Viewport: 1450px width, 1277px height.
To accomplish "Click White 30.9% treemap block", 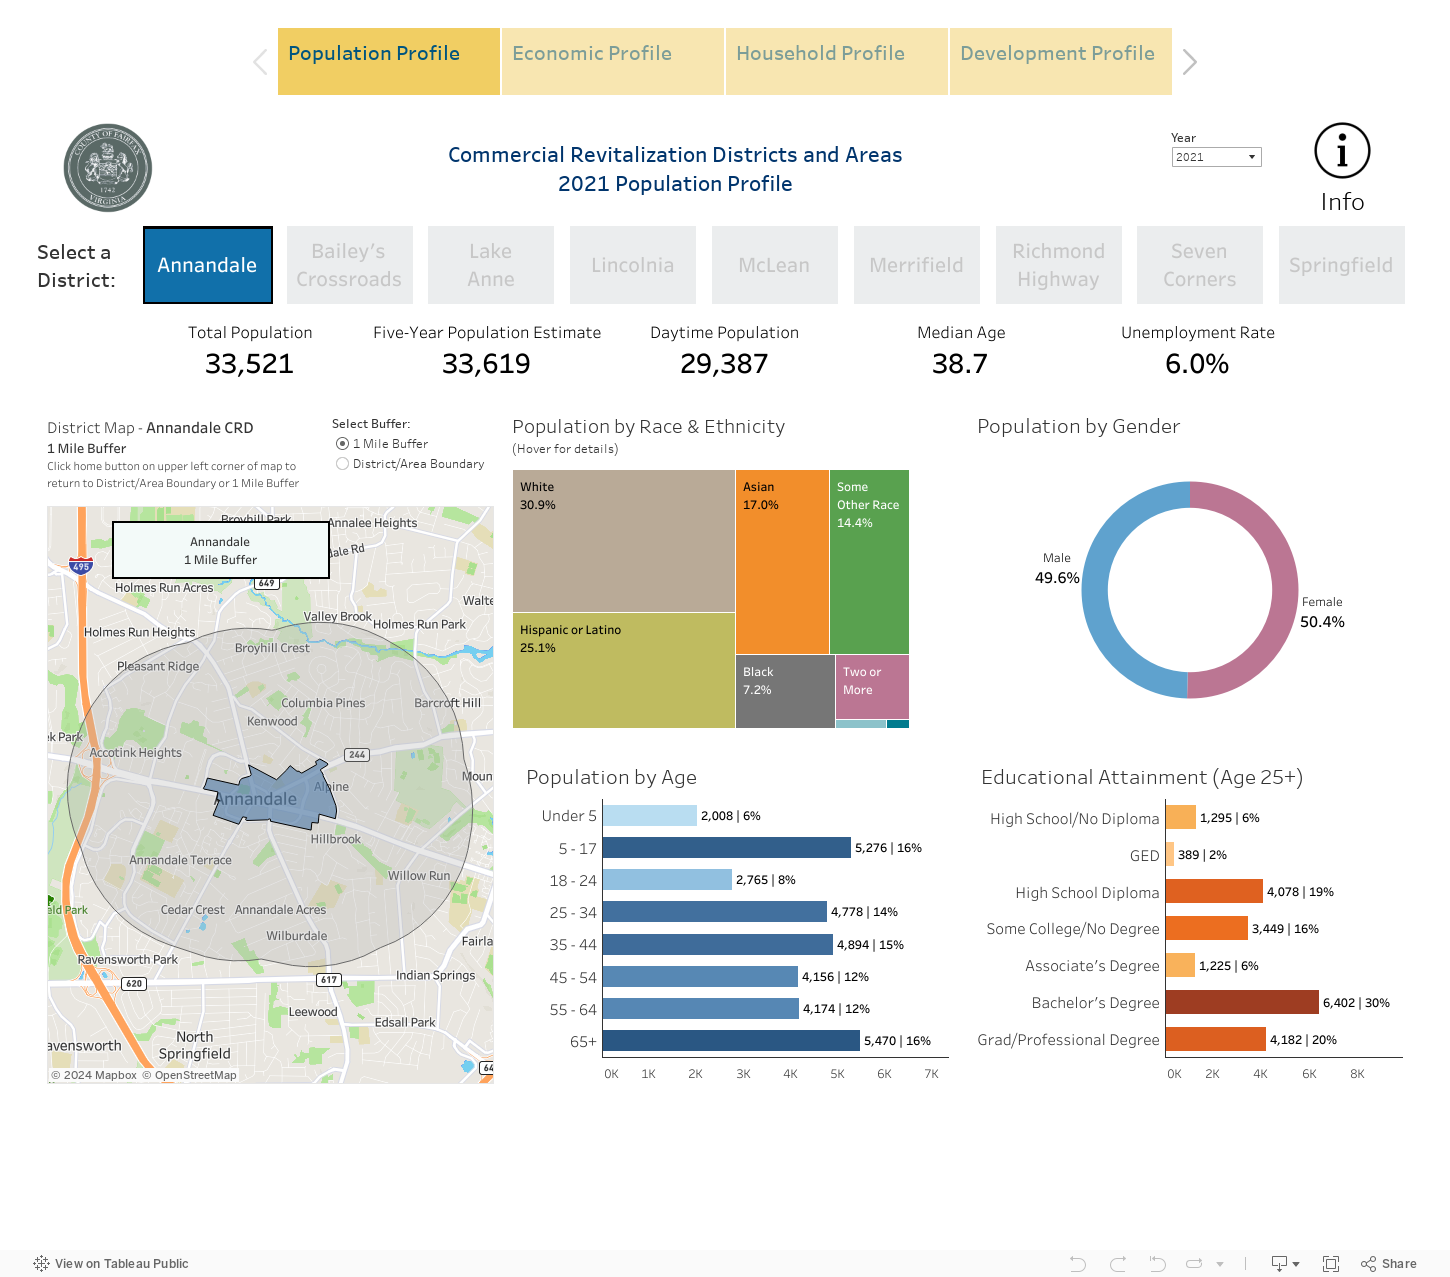I will pos(624,541).
